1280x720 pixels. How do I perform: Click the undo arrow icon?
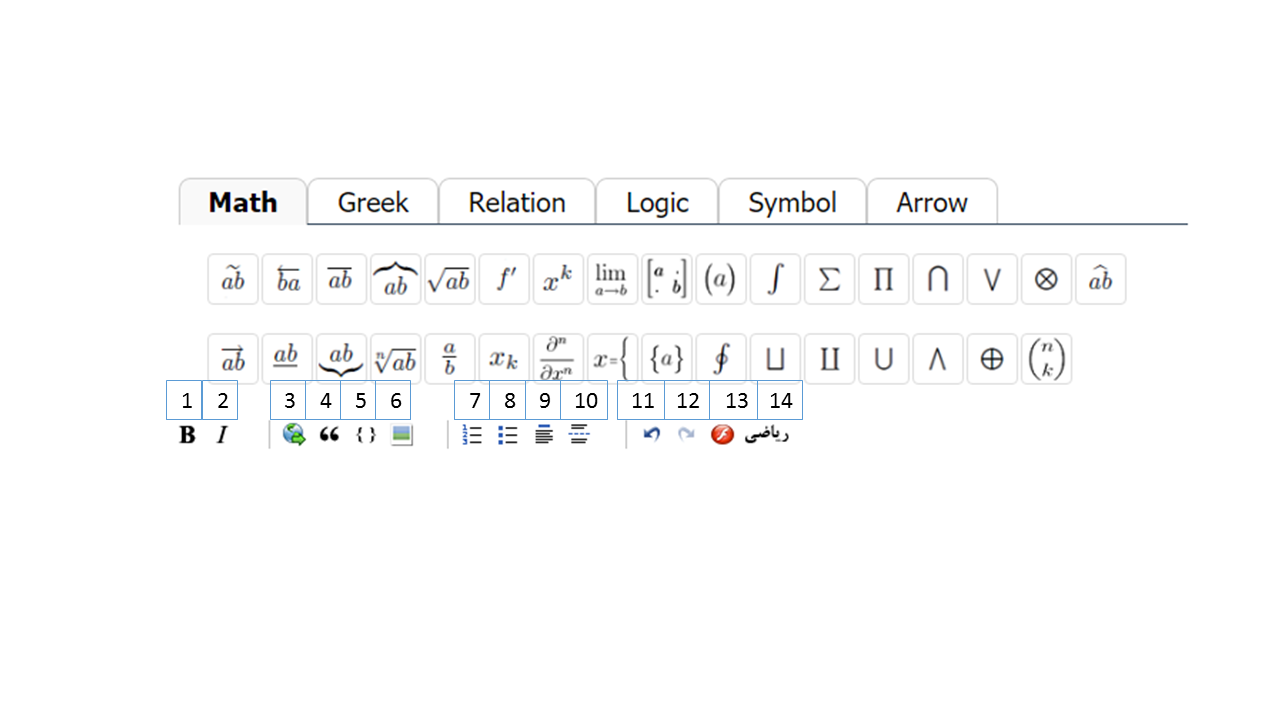point(651,434)
